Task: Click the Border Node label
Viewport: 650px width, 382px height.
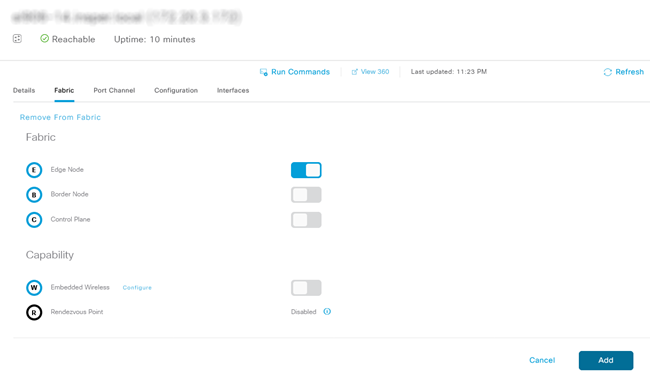Action: pyautogui.click(x=70, y=194)
